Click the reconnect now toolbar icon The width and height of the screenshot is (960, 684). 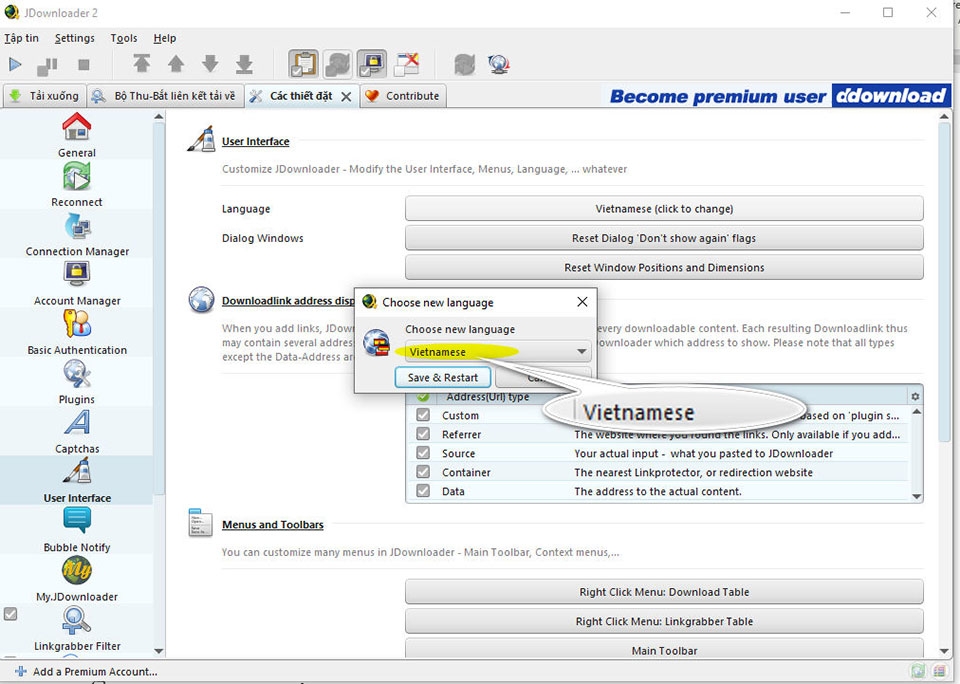pyautogui.click(x=465, y=64)
